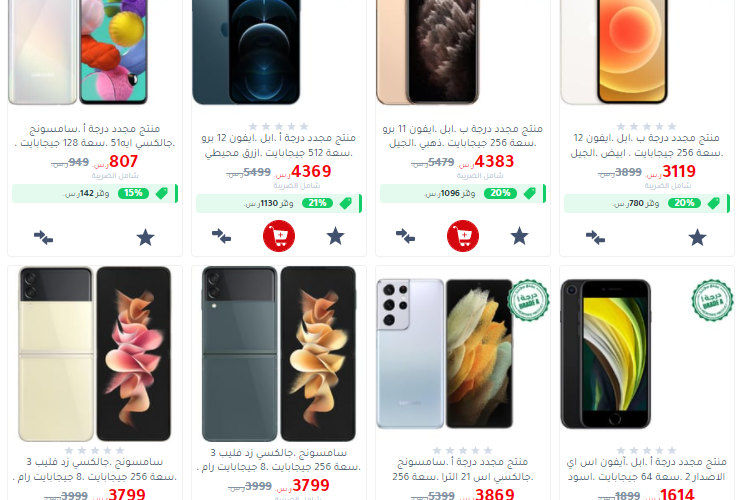
Task: Click the 21% discount badge on iPhone 12 Pro
Action: coord(317,203)
